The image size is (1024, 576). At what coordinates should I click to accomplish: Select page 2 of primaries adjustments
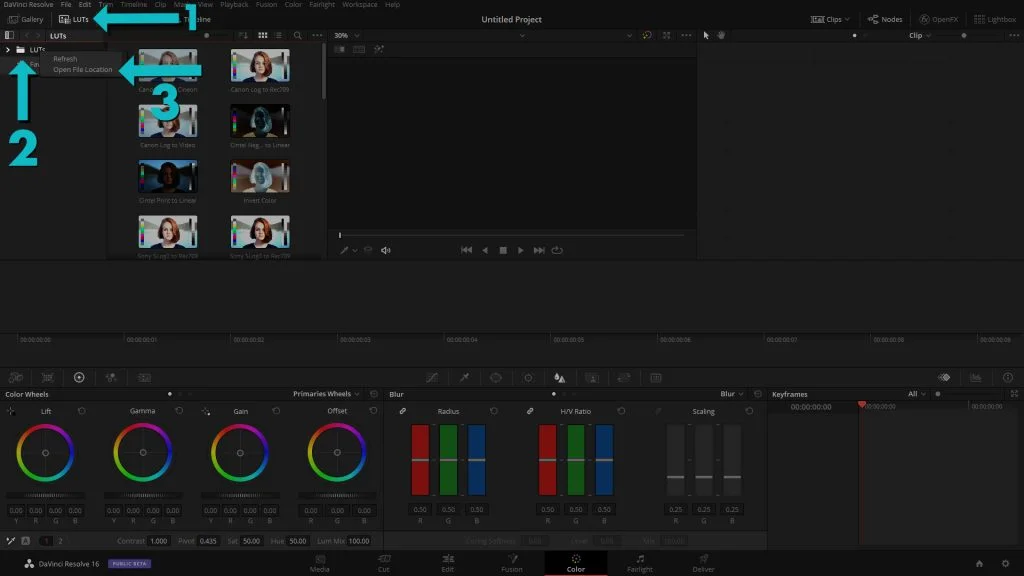click(x=61, y=541)
